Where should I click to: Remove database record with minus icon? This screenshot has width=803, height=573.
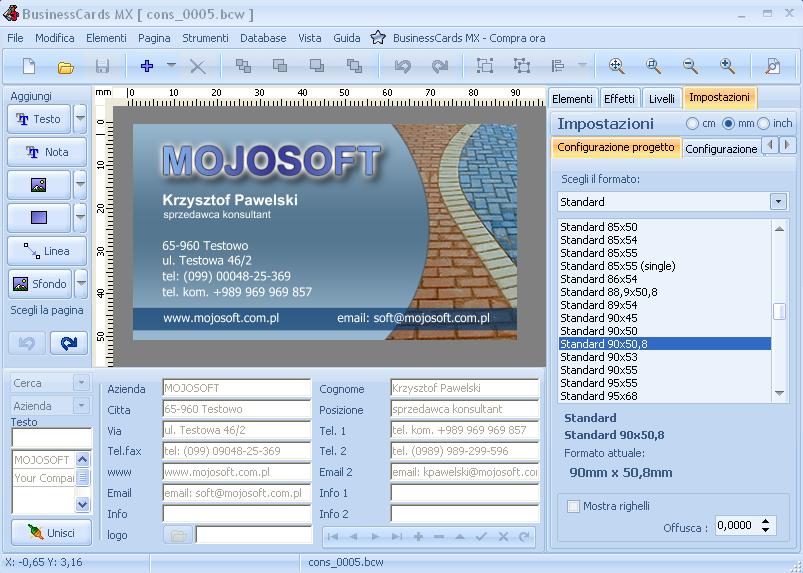pyautogui.click(x=439, y=537)
